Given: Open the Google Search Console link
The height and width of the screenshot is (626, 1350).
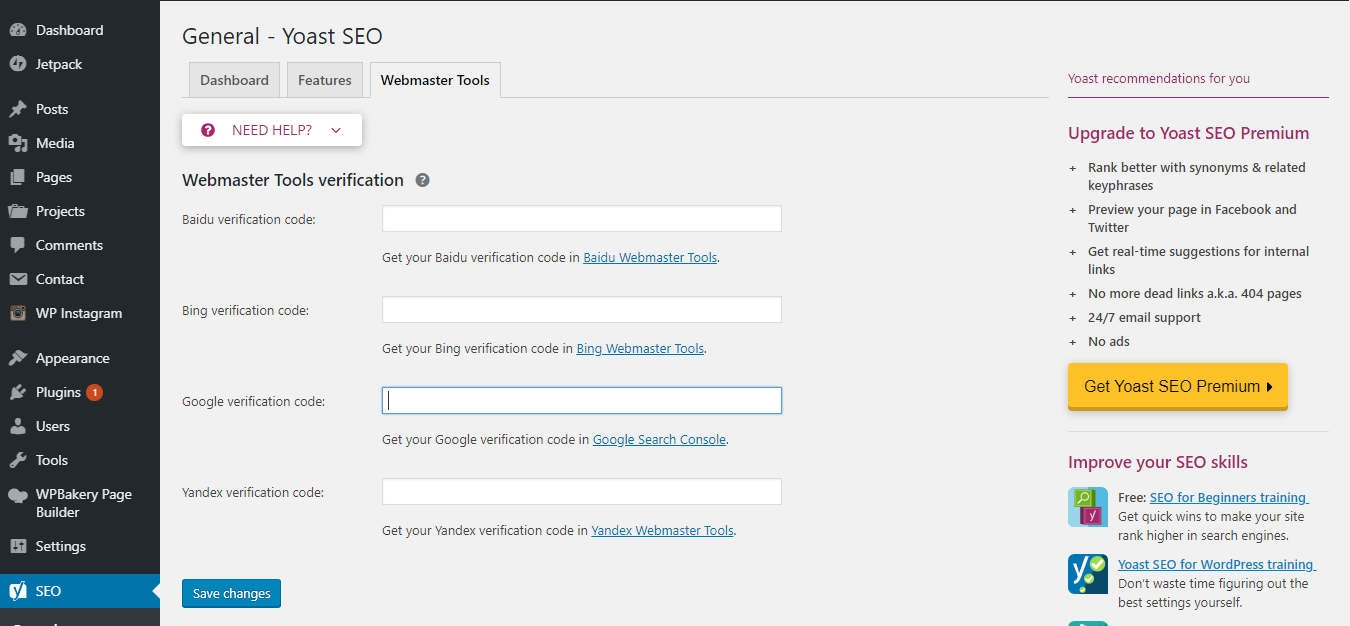Looking at the screenshot, I should (x=659, y=440).
